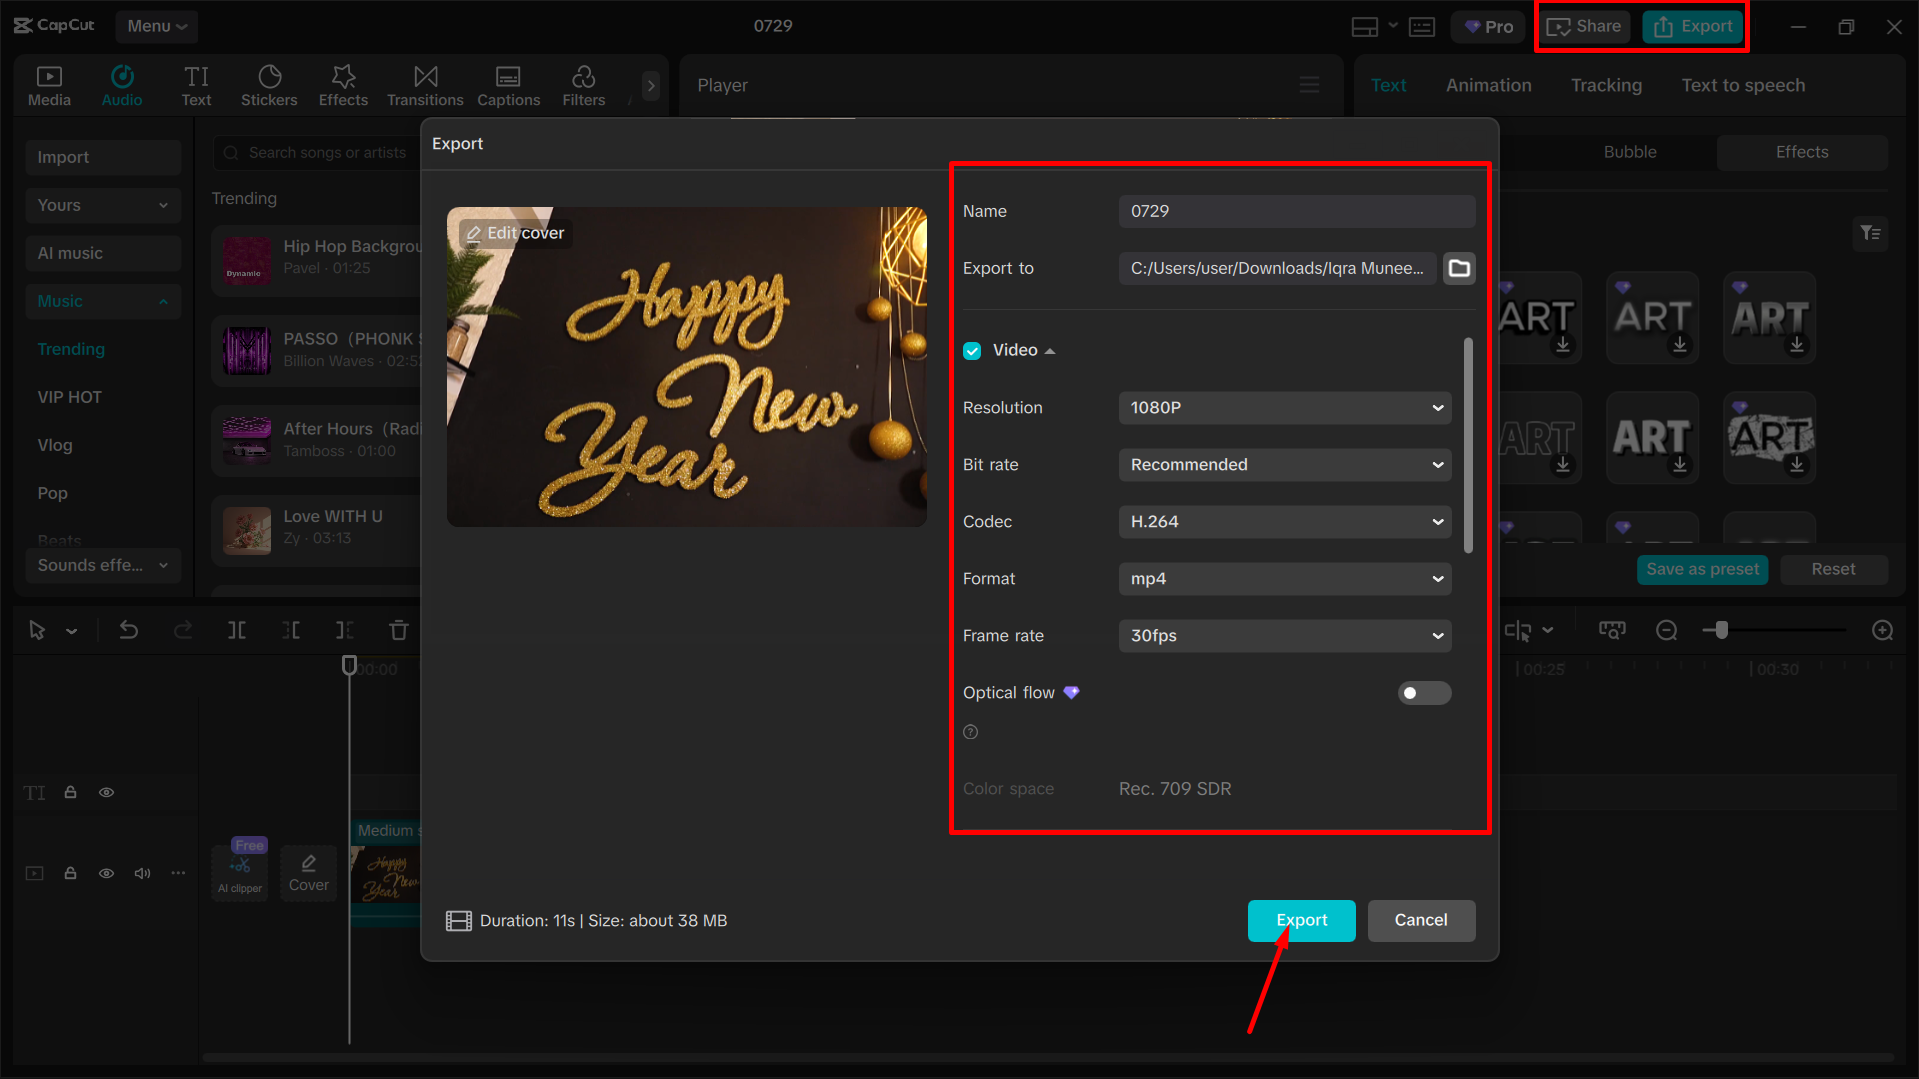The width and height of the screenshot is (1919, 1079).
Task: Open the top-bar Export button
Action: tap(1693, 27)
